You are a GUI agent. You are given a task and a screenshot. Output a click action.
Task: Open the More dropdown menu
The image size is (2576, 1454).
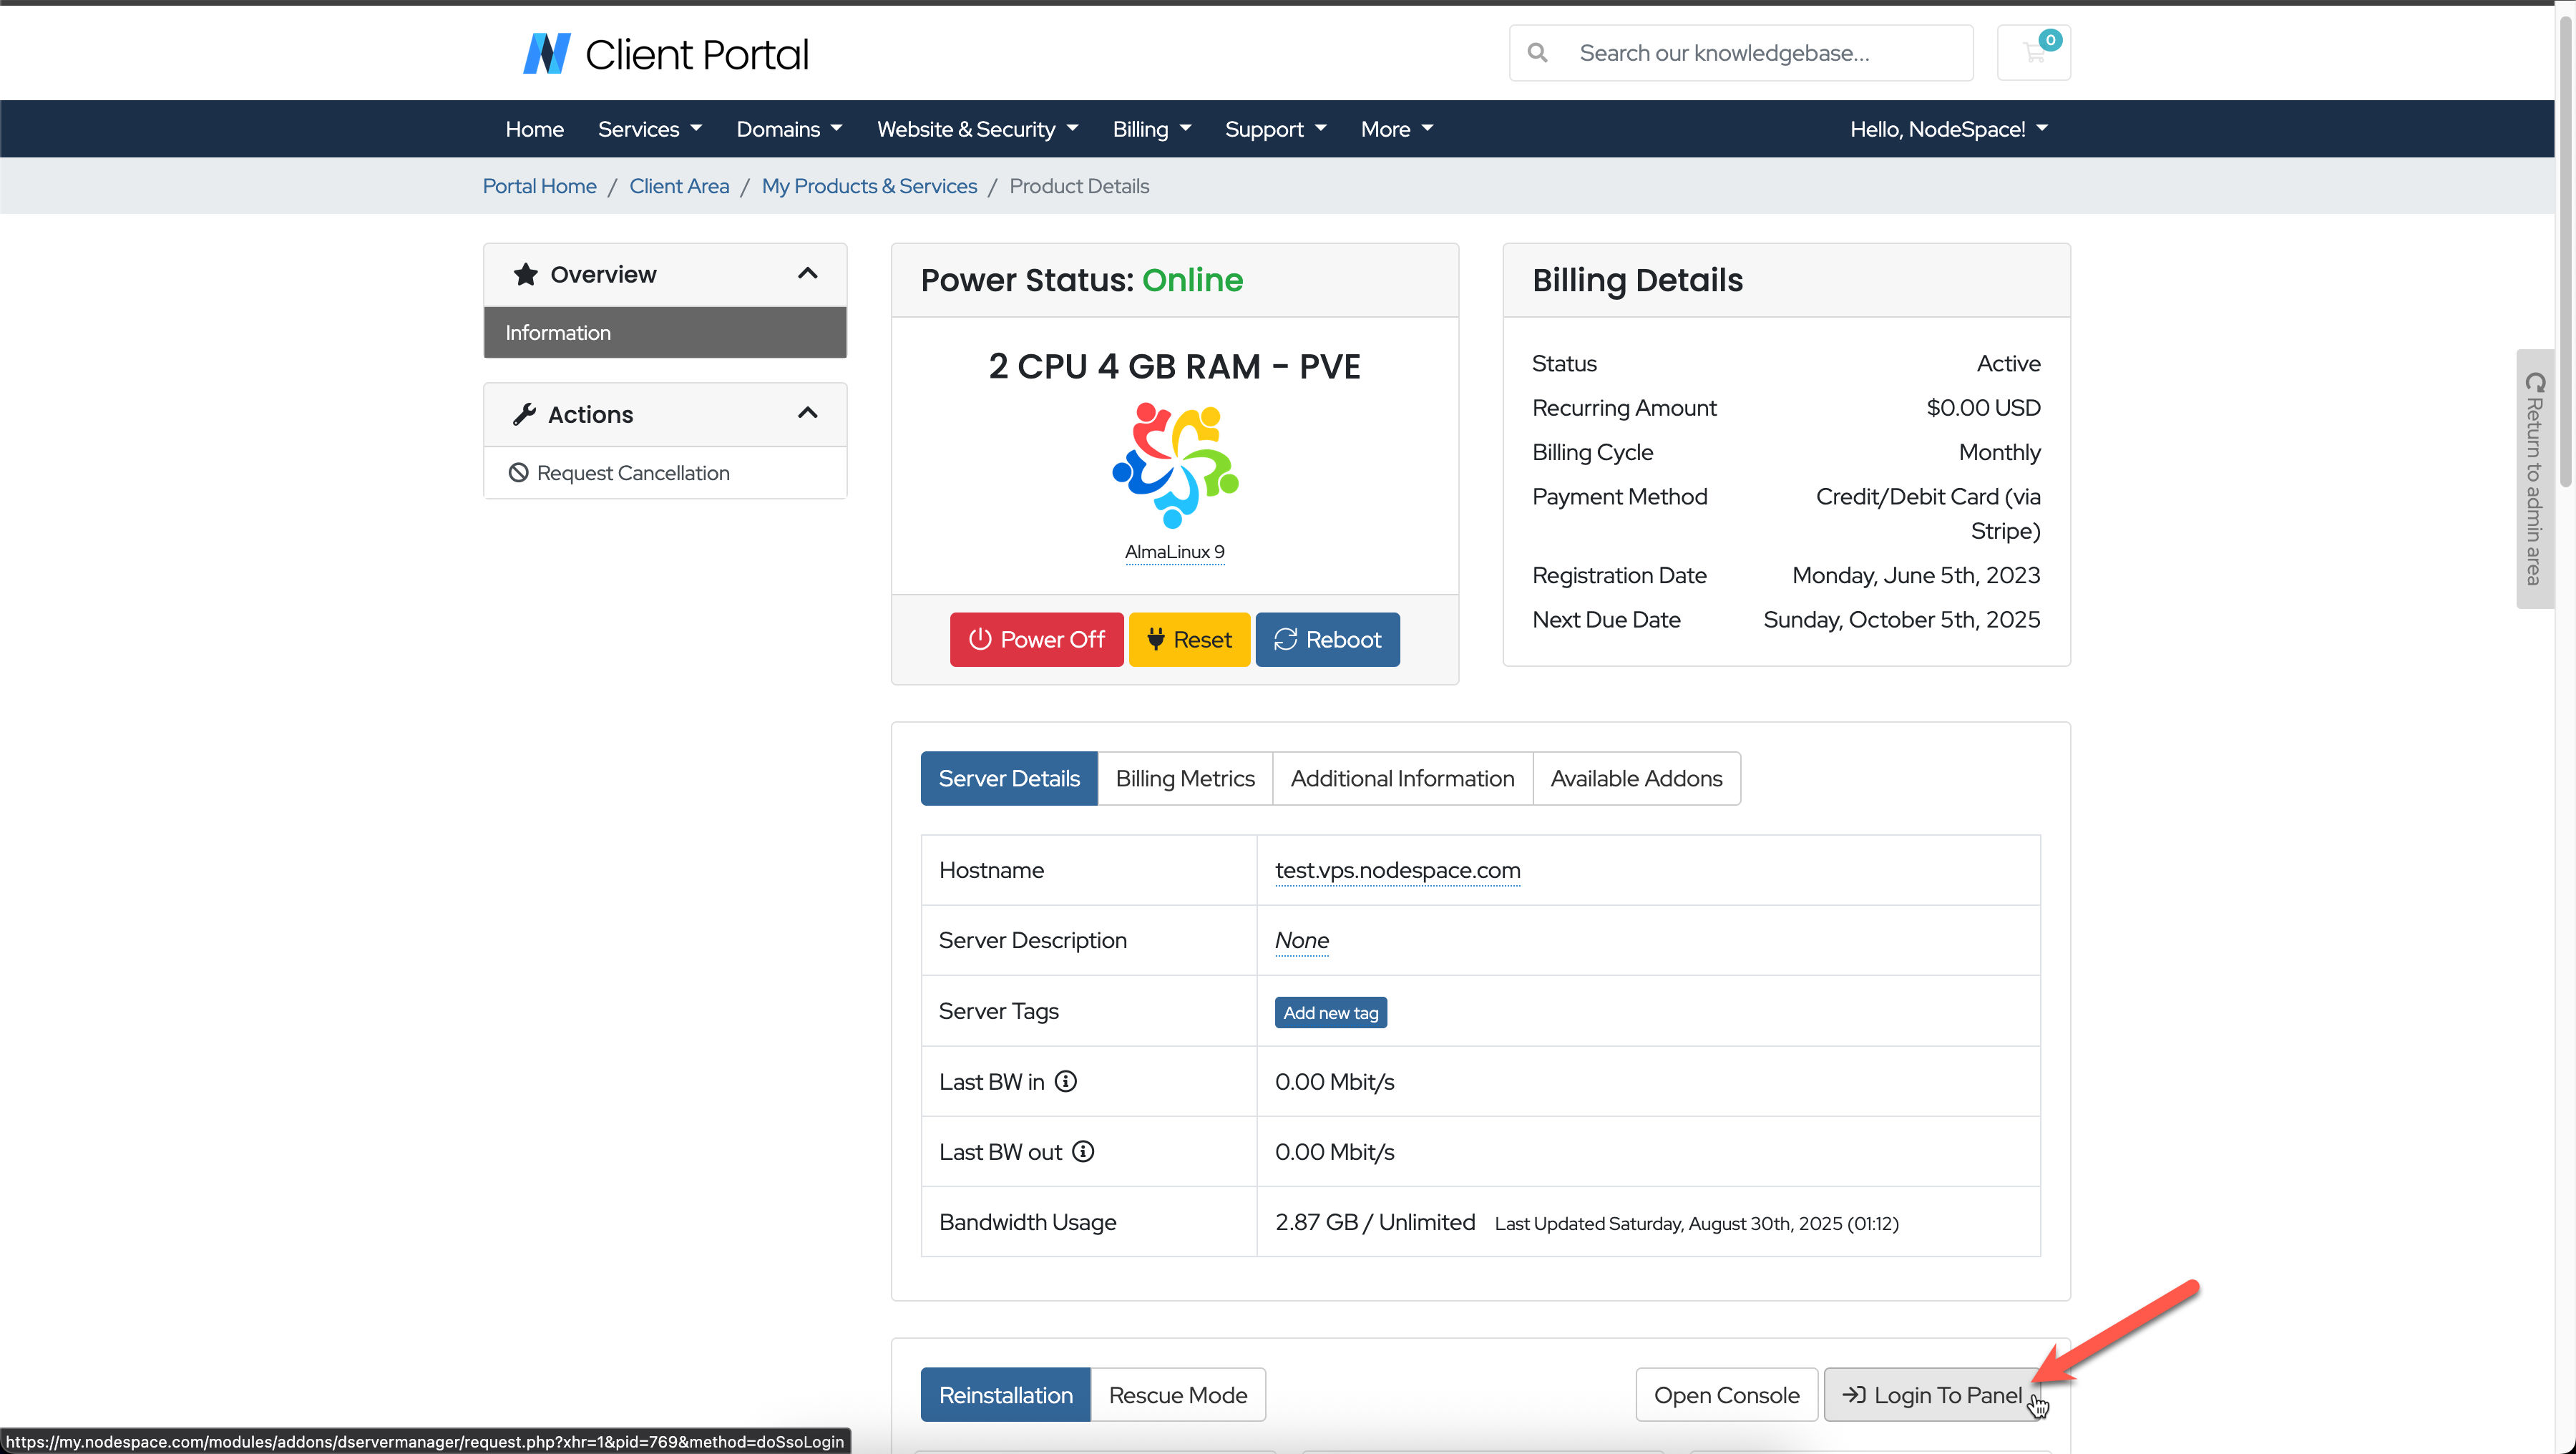(1396, 129)
